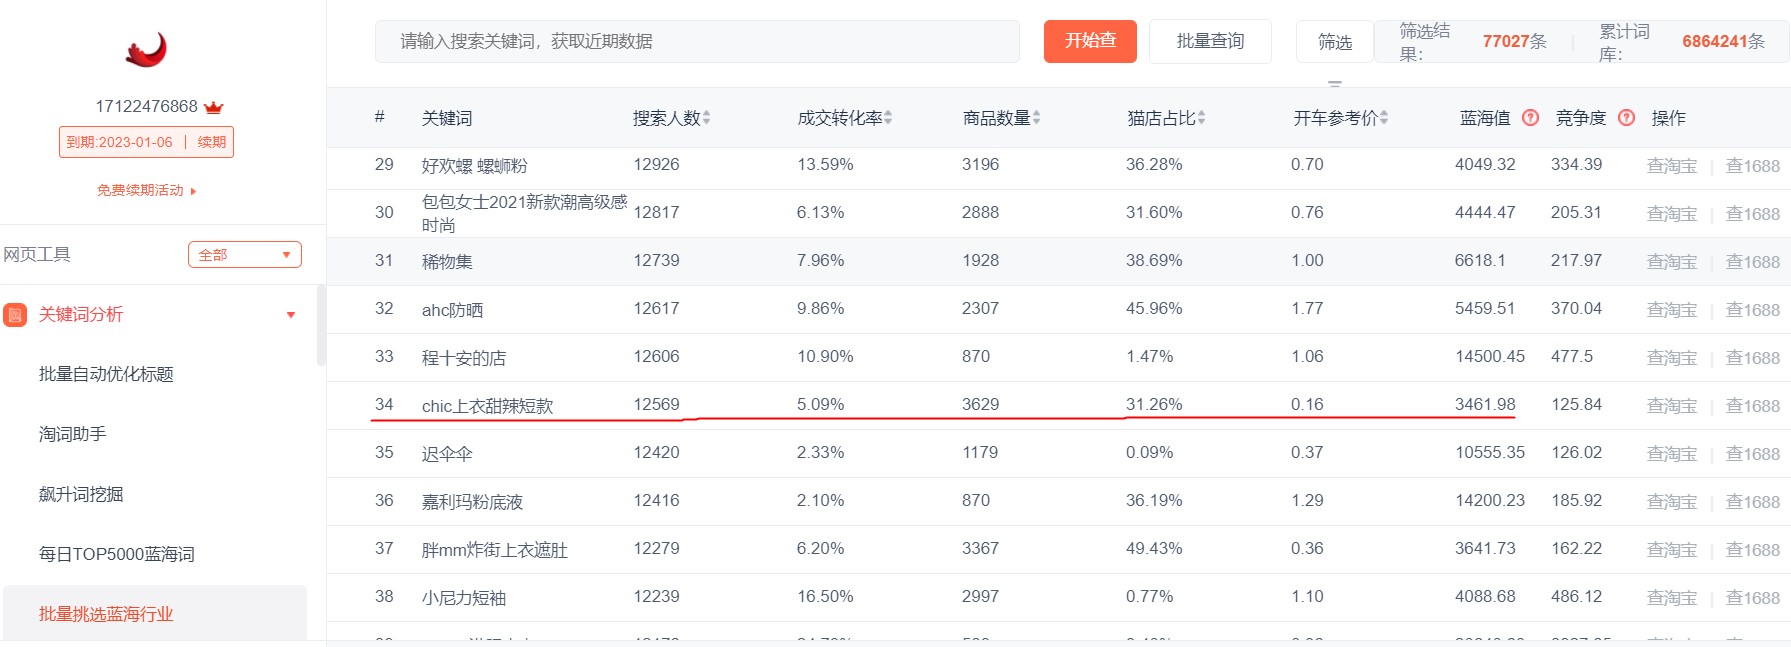Click the 竞争度 help question icon
1791x647 pixels.
pos(1626,118)
